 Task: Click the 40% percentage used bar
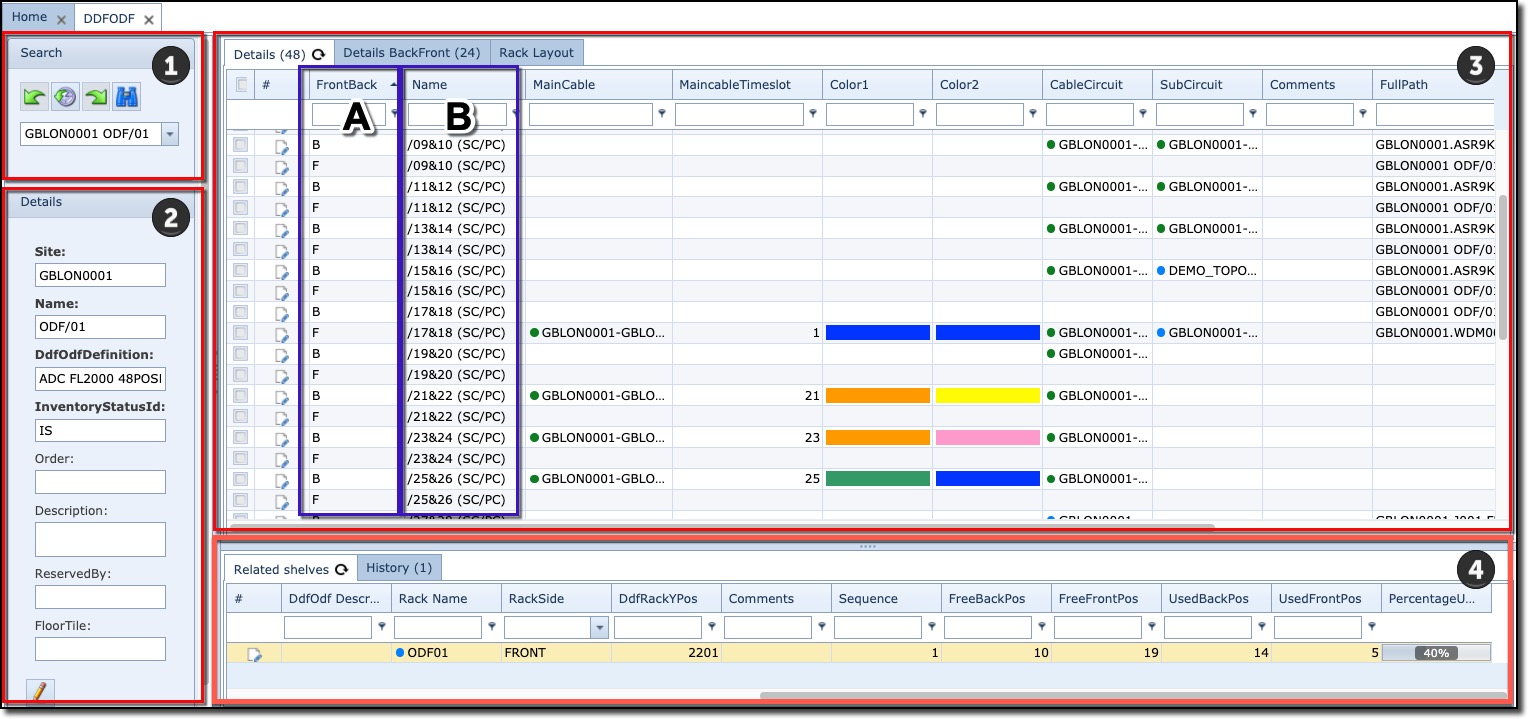point(1436,653)
